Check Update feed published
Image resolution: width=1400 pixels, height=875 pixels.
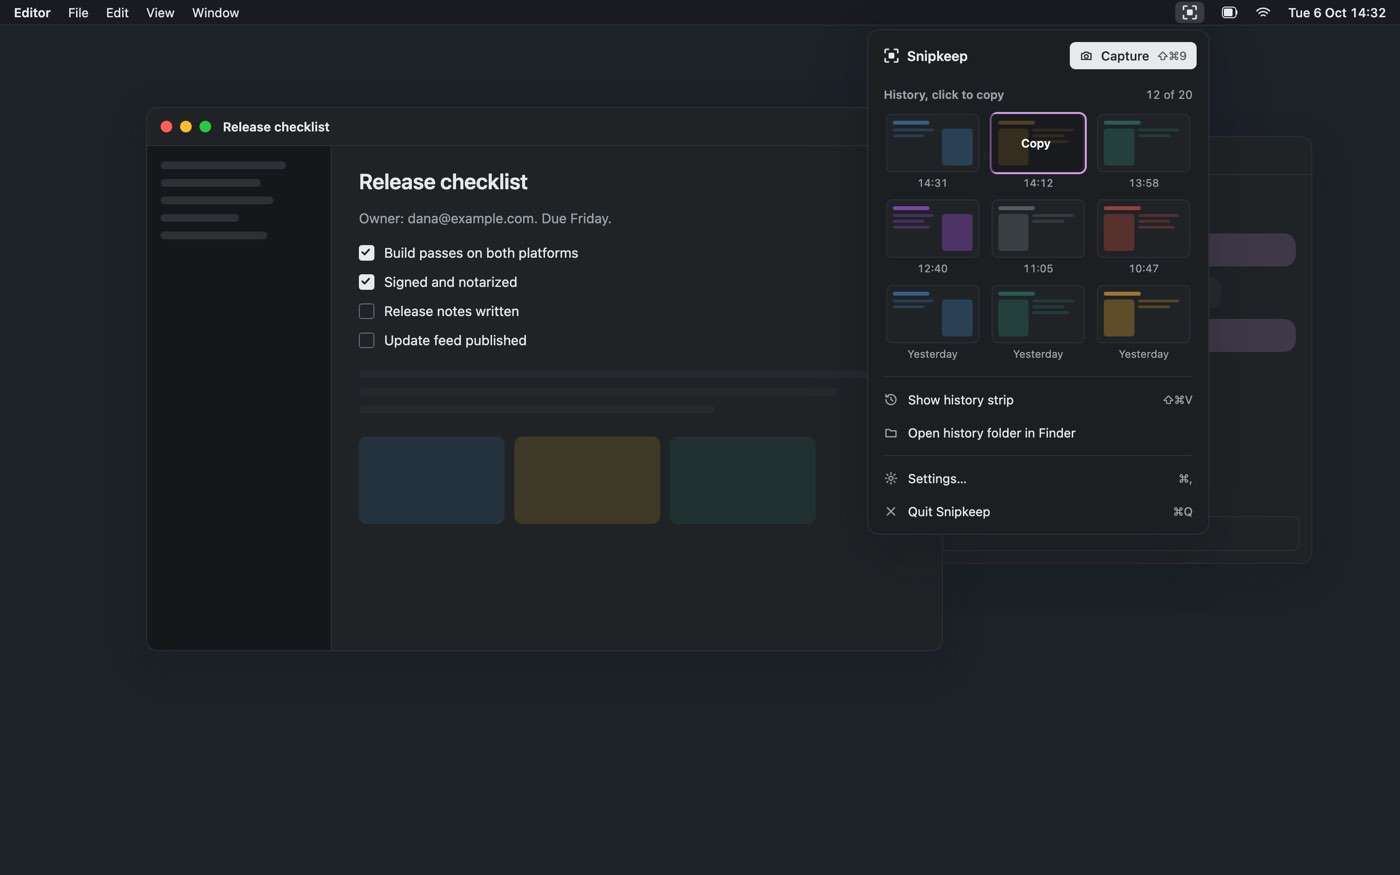coord(367,340)
